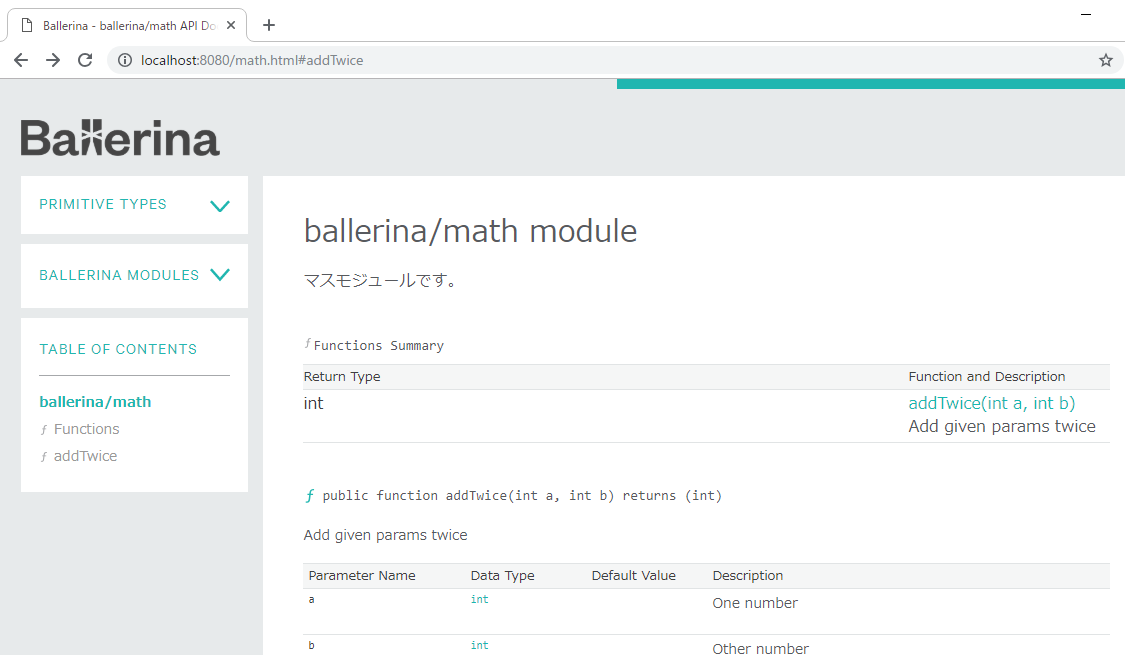Expand the Ballerina Modules chevron
The width and height of the screenshot is (1125, 655).
click(220, 275)
